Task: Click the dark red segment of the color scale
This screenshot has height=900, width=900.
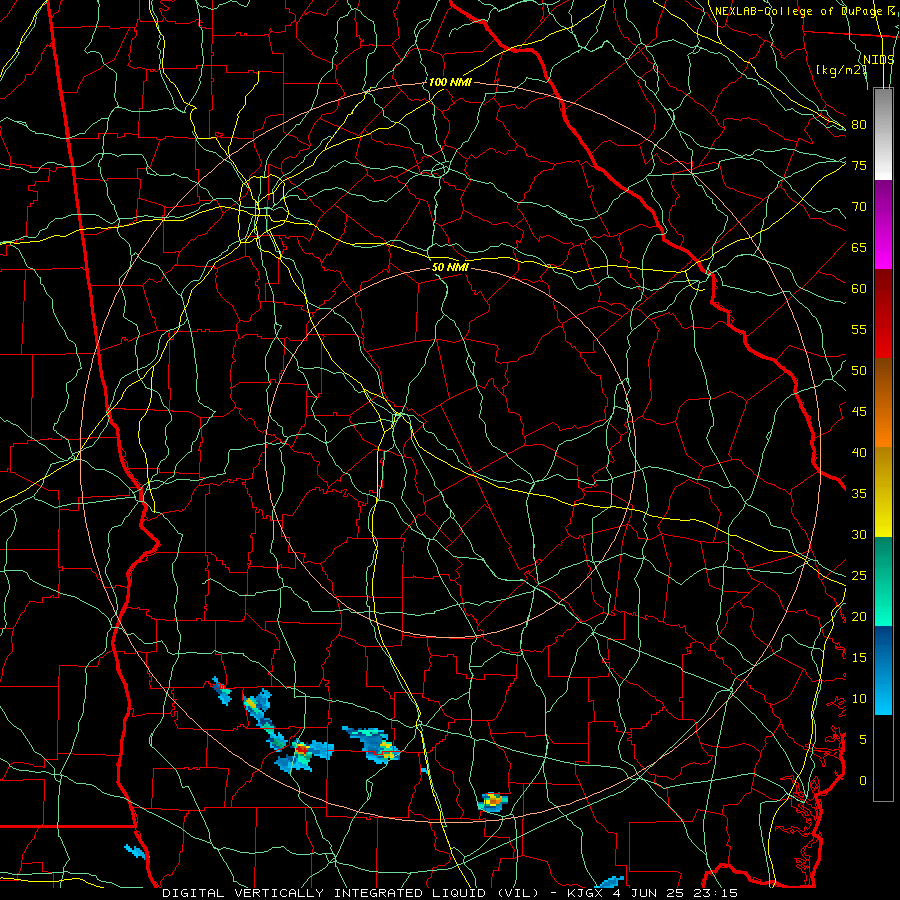Action: (x=883, y=314)
